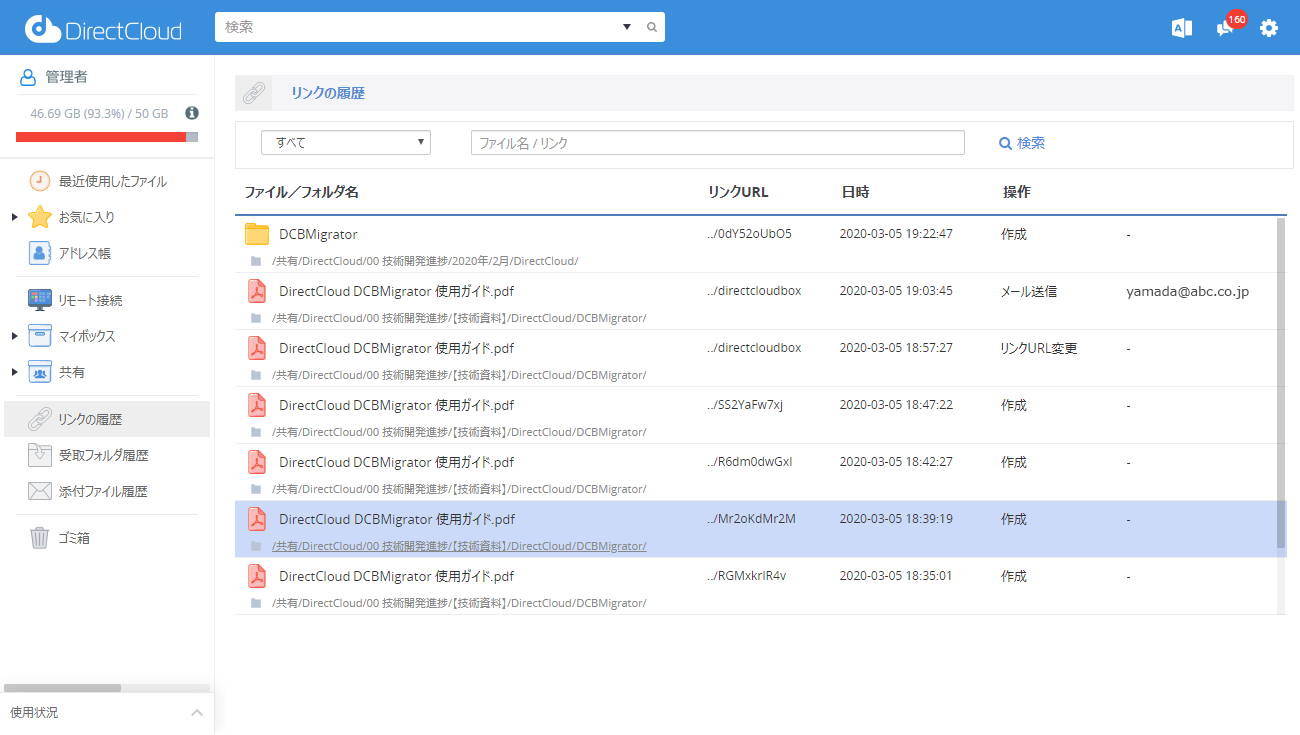Click the 検索 search button
This screenshot has height=735, width=1300.
coord(1022,143)
